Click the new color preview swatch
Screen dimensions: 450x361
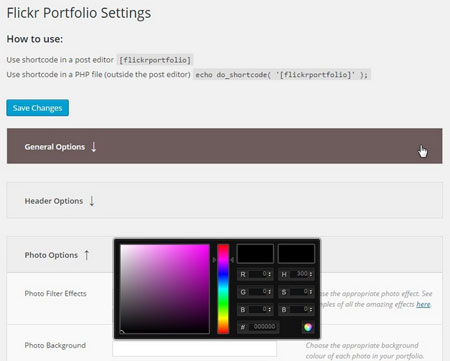point(255,253)
